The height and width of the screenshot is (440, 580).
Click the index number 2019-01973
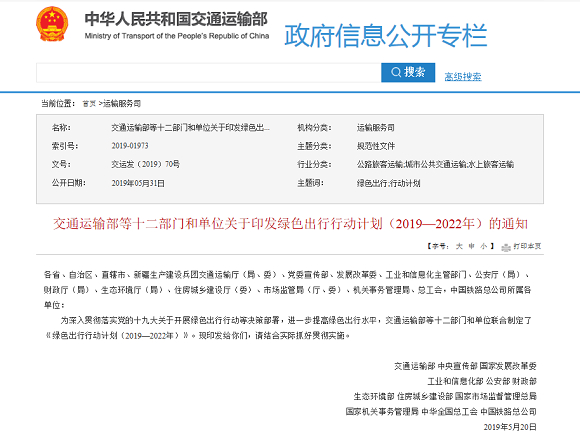(130, 146)
